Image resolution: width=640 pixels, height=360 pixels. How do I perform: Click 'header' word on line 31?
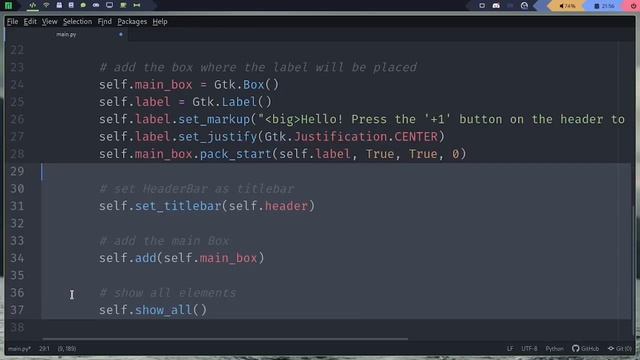pyautogui.click(x=286, y=206)
